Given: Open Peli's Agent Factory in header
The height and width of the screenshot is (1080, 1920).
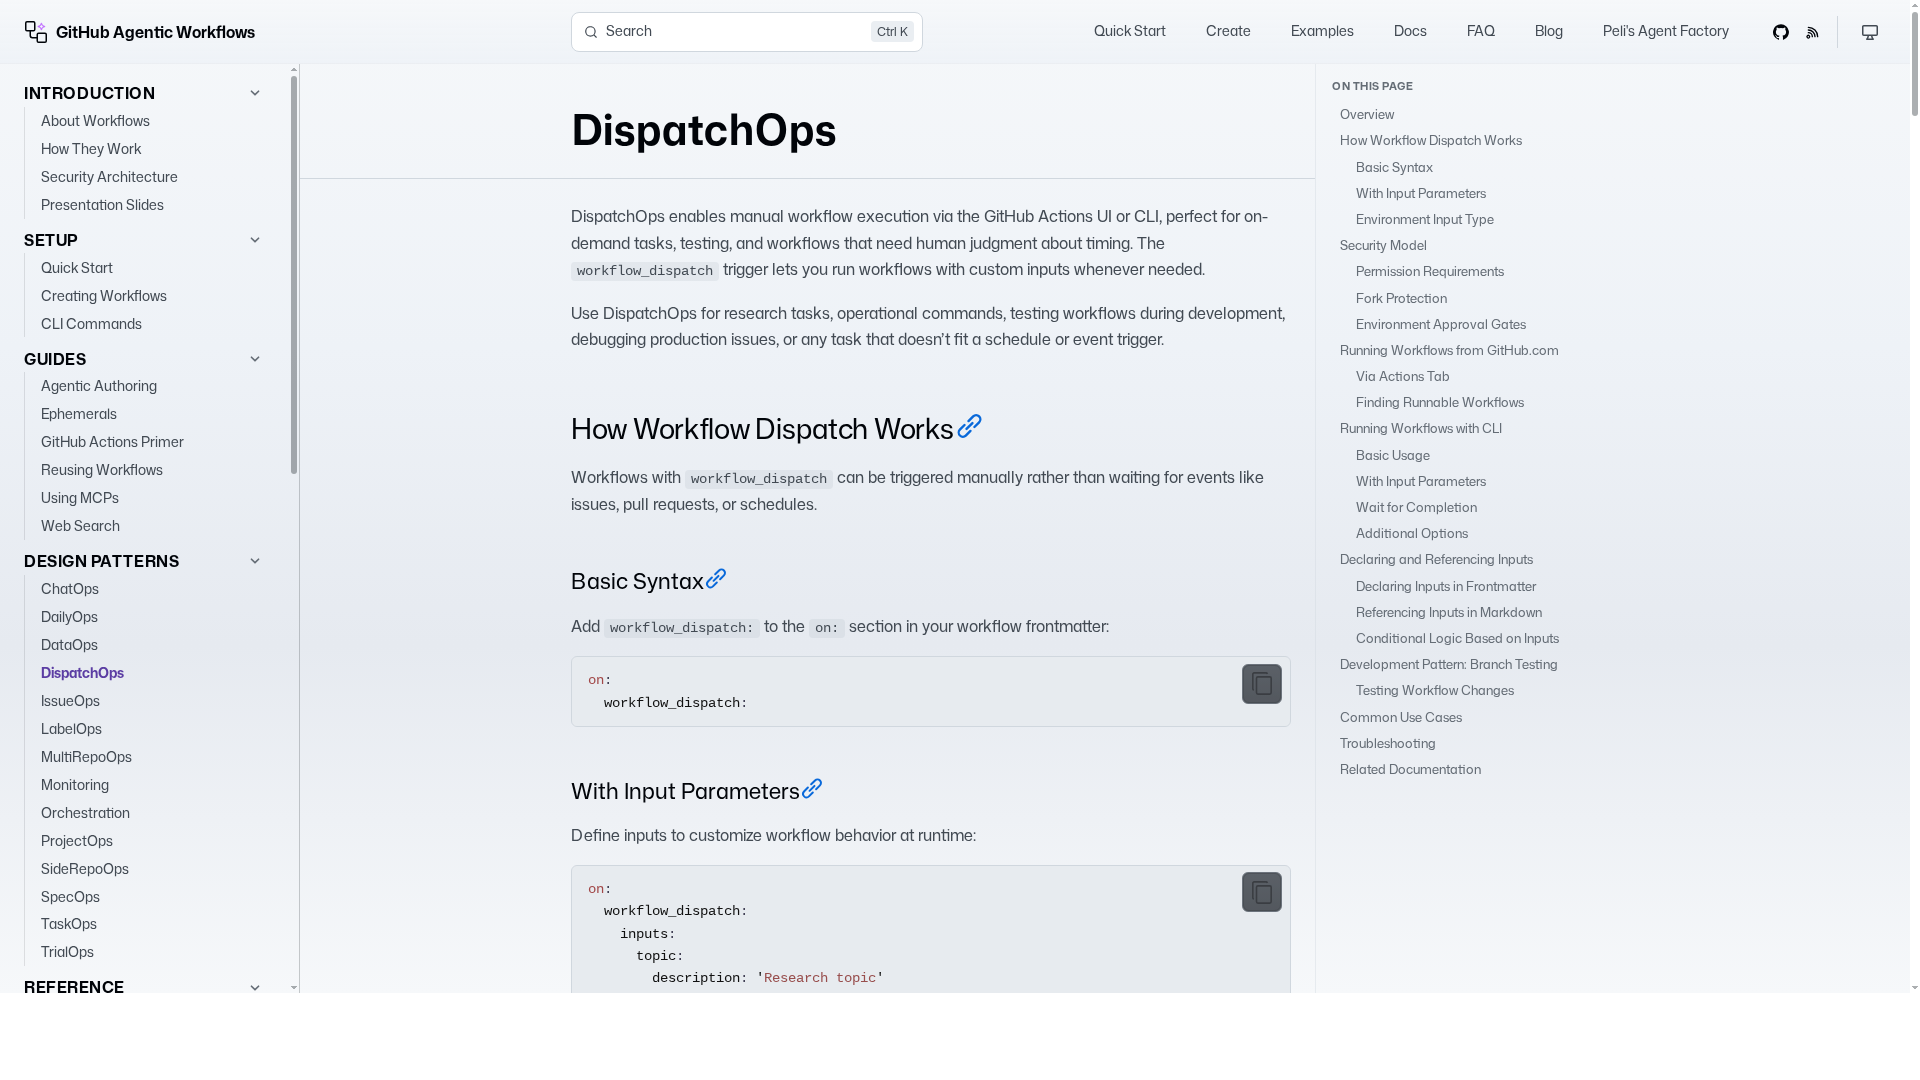Looking at the screenshot, I should 1665,32.
